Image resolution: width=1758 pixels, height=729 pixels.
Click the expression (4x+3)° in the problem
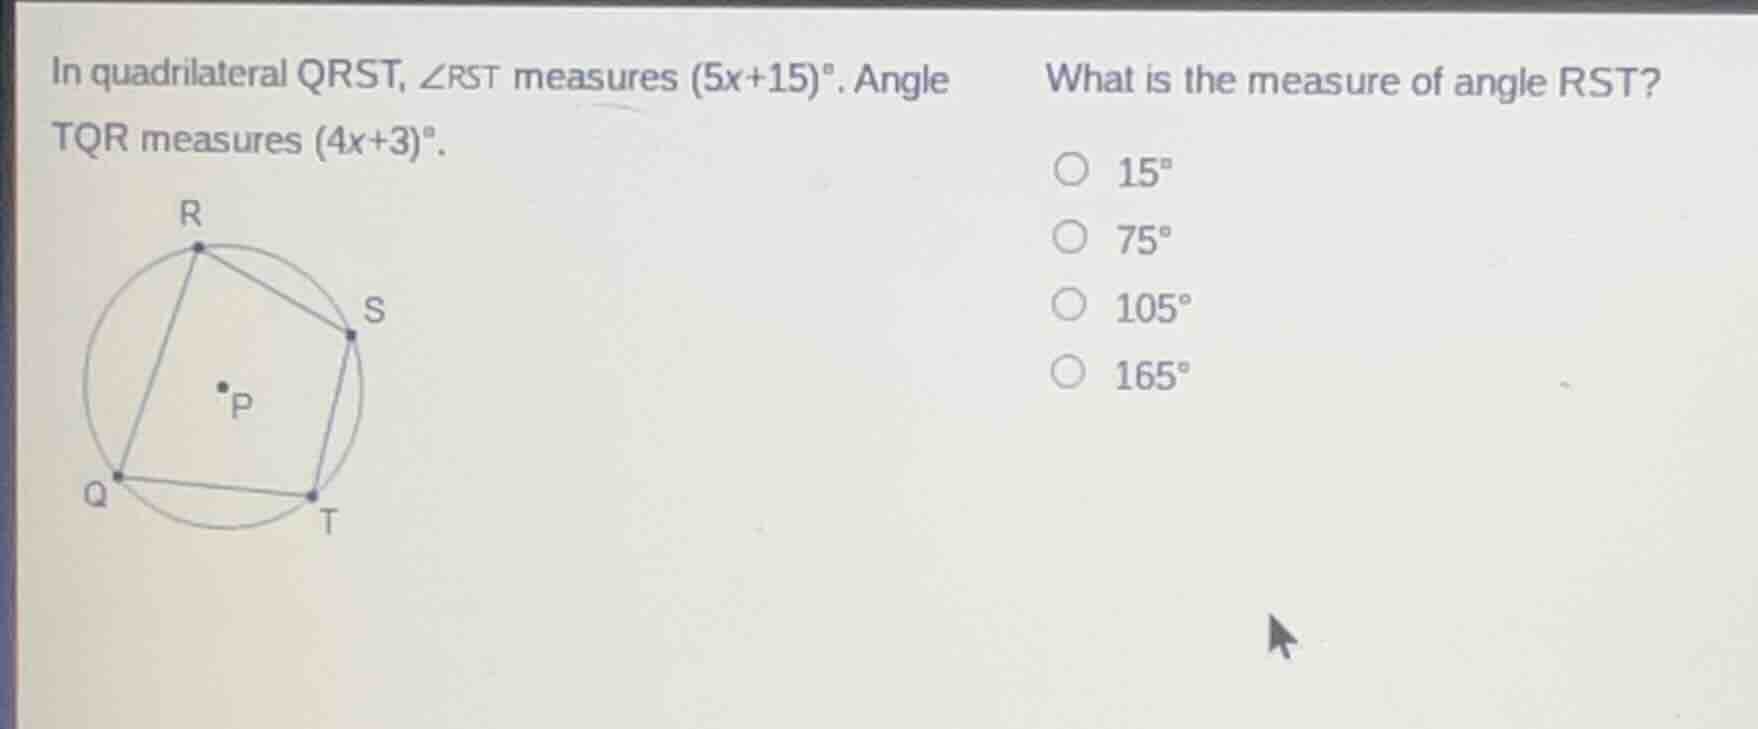[x=374, y=138]
